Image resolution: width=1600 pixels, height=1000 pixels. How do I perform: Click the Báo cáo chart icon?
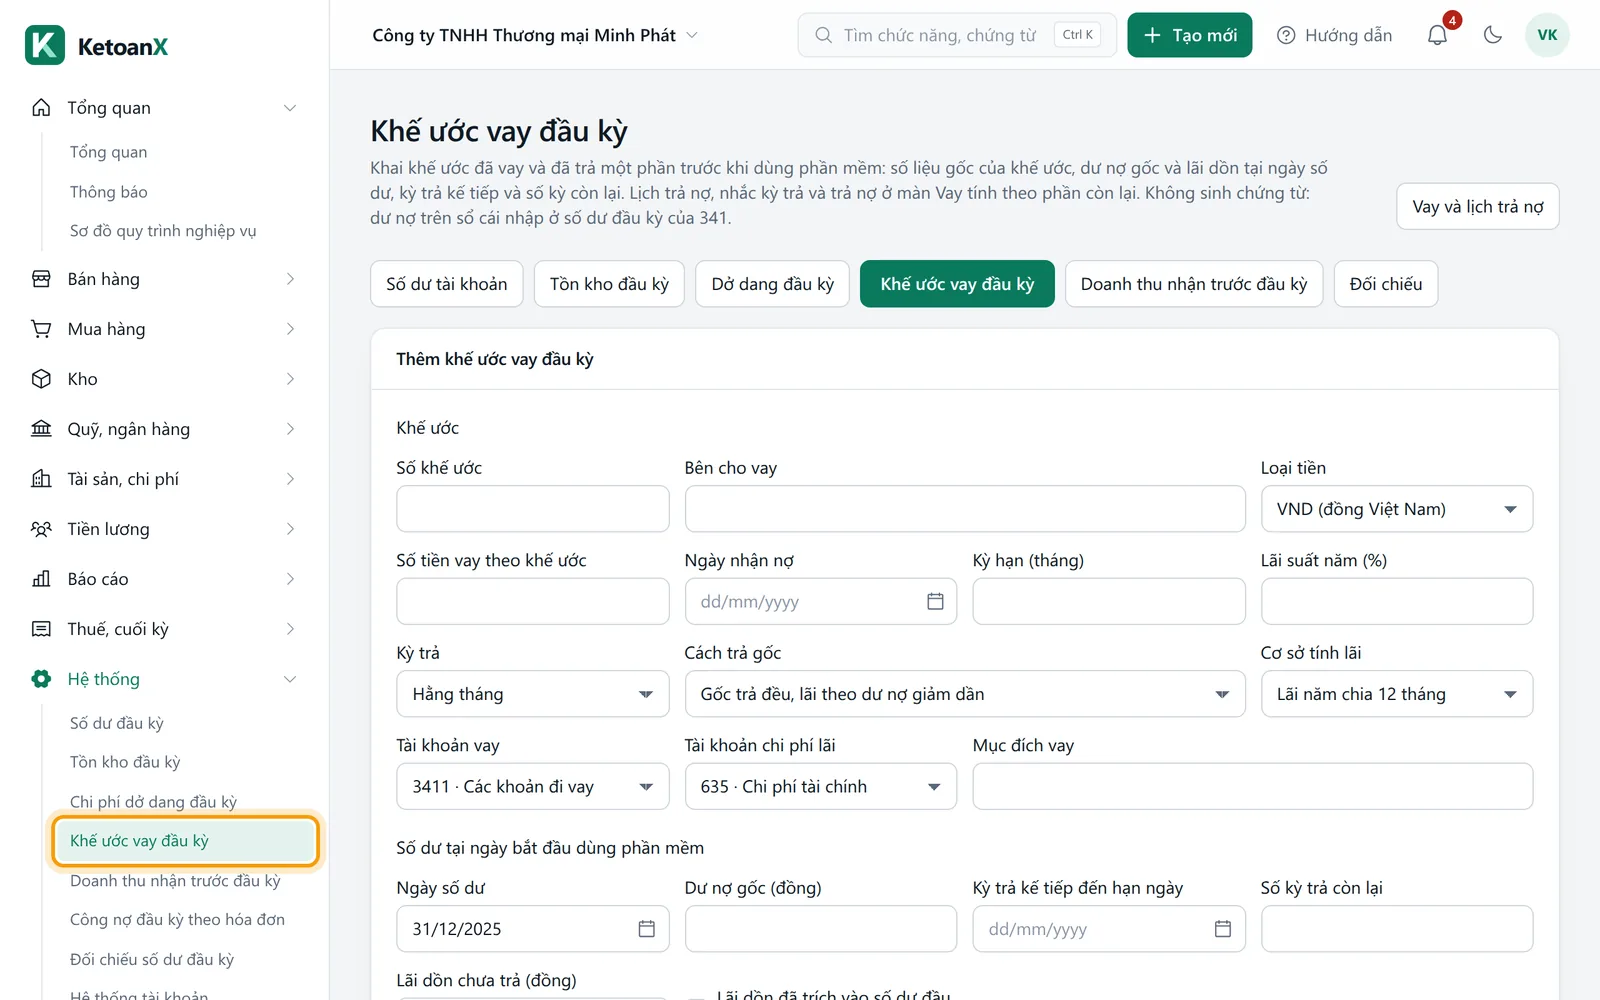coord(41,579)
